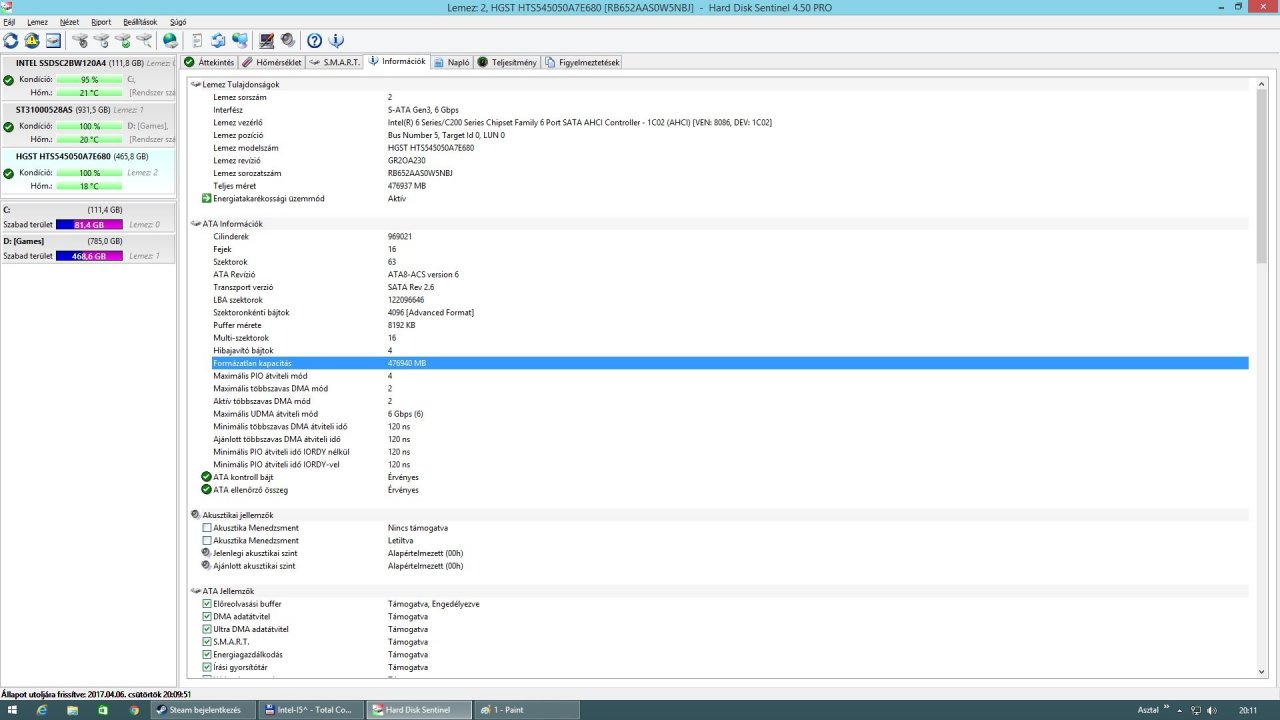Select Formázatlan kapacitás row
The width and height of the screenshot is (1280, 720).
point(730,363)
